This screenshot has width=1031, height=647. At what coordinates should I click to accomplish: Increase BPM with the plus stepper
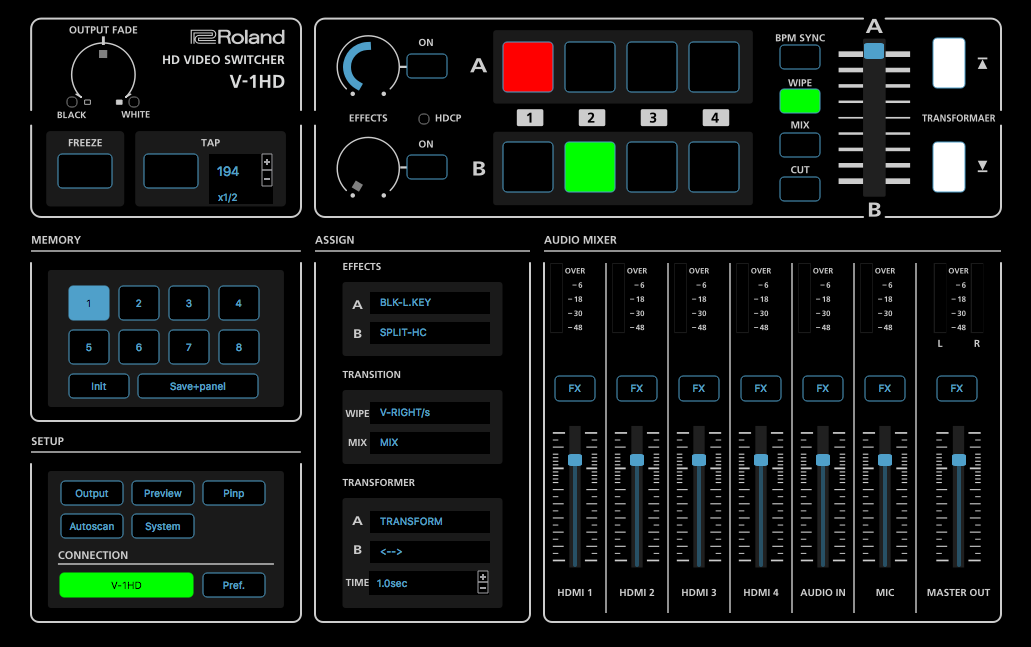(x=267, y=162)
